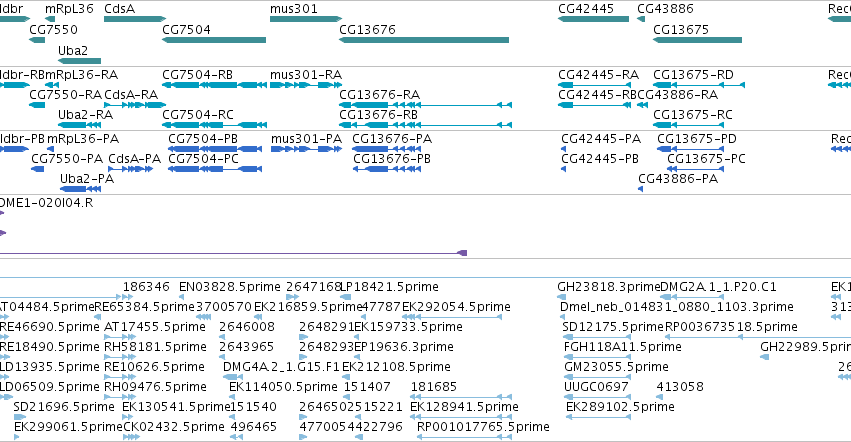Select protein CG7504-PB
851x442 pixels.
[x=203, y=139]
